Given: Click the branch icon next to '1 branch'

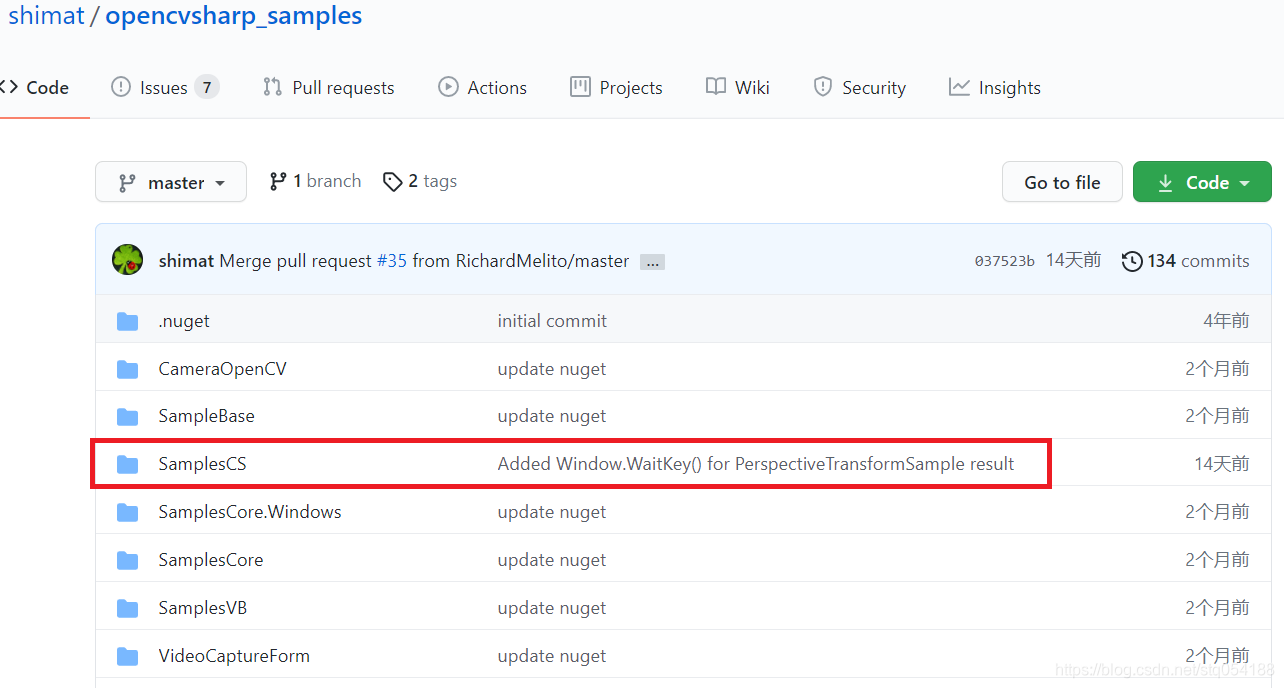Looking at the screenshot, I should point(278,181).
